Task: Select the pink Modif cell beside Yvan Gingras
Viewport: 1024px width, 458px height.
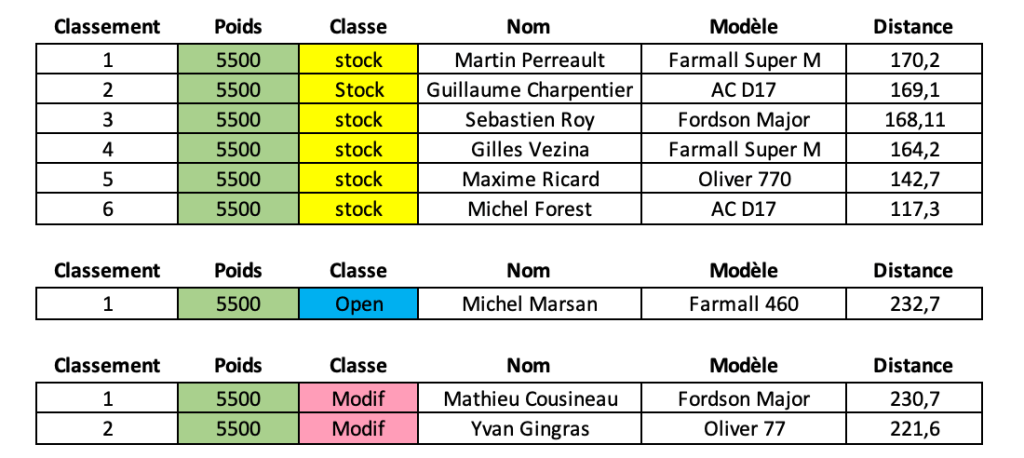Action: 359,430
